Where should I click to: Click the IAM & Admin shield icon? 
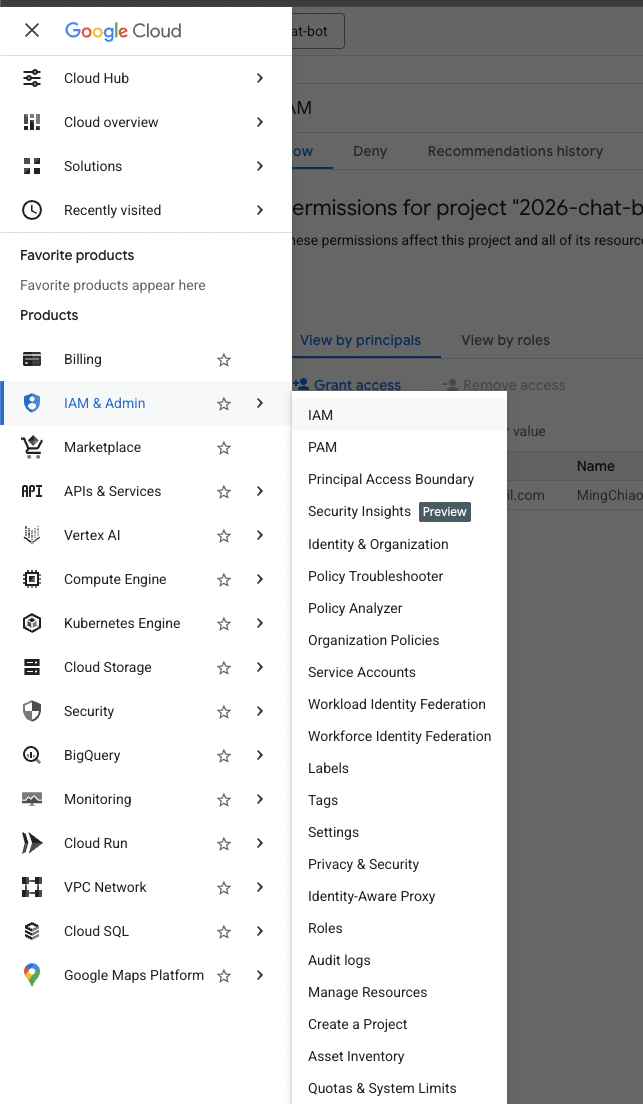[x=32, y=403]
